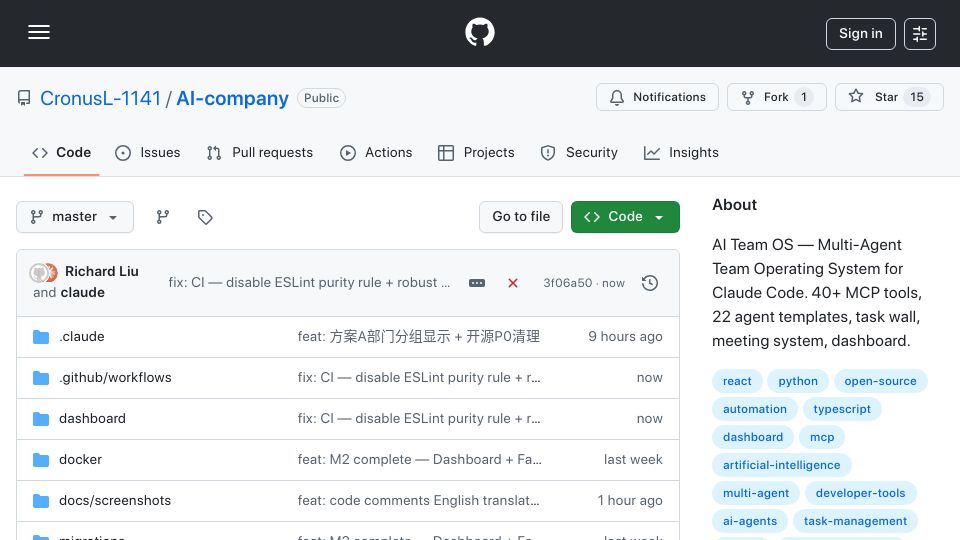The height and width of the screenshot is (540, 960).
Task: Click 'last week' timestamp in docker row
Action: tap(633, 460)
